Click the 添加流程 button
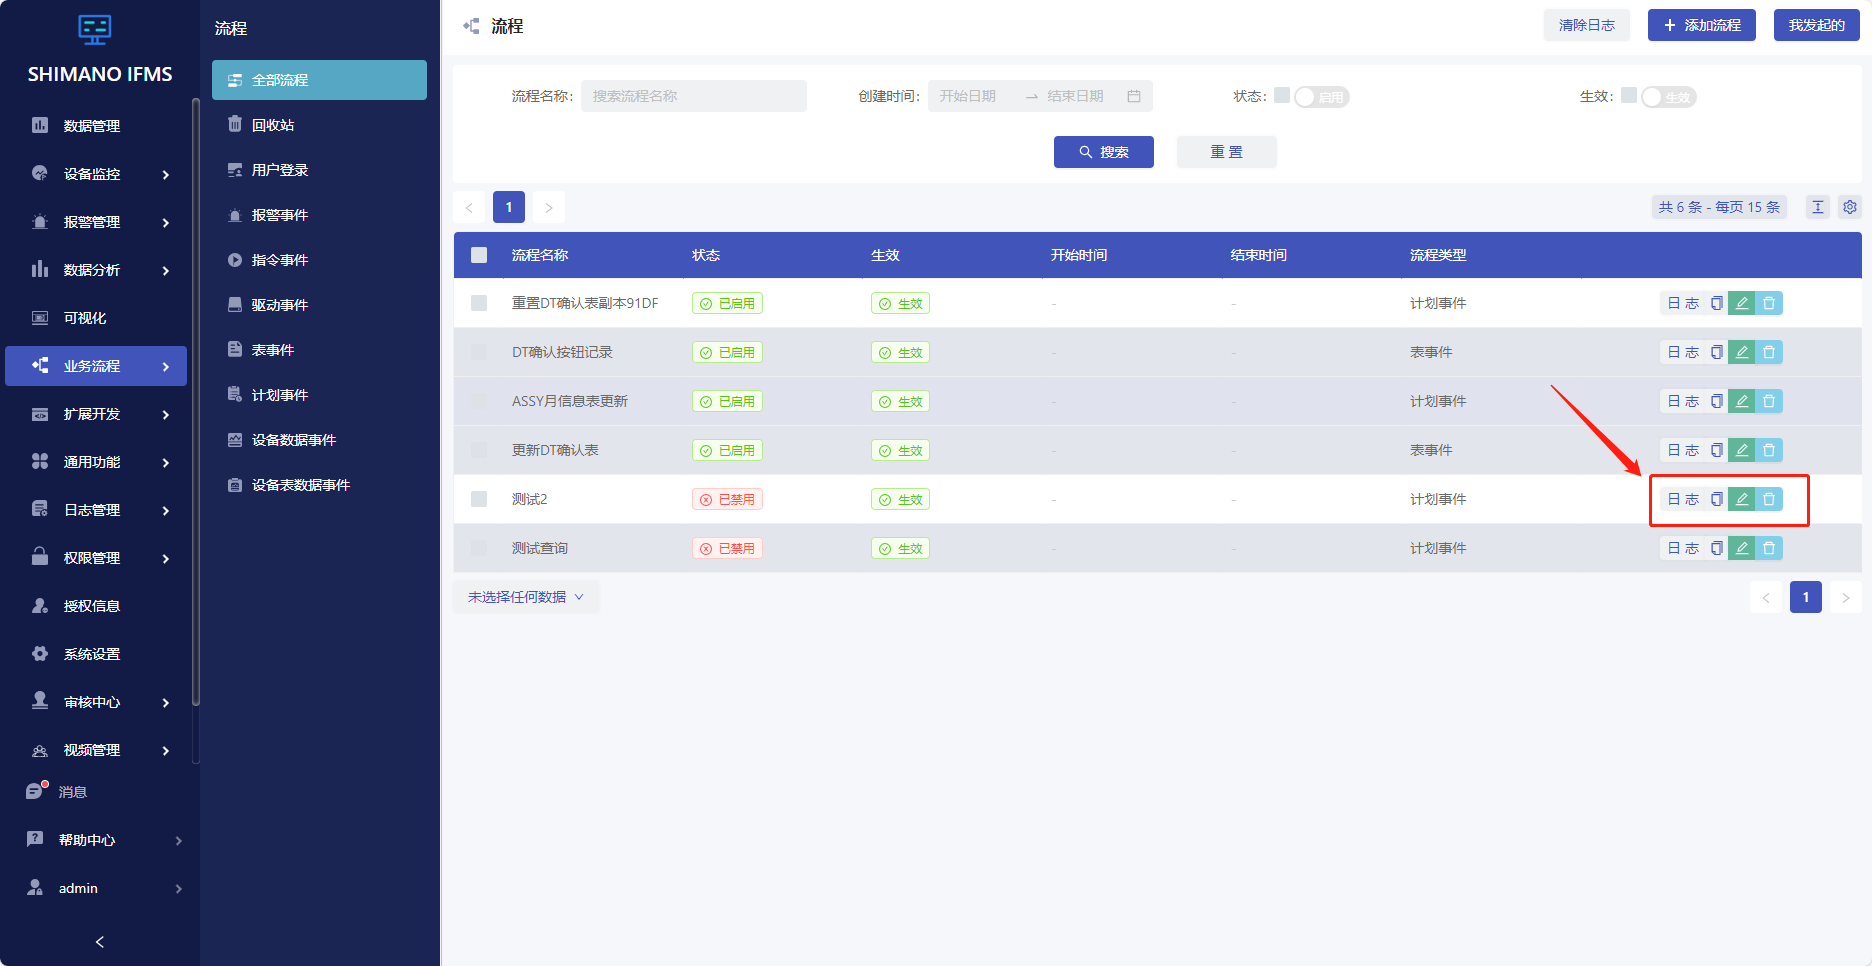This screenshot has width=1872, height=966. [1702, 25]
